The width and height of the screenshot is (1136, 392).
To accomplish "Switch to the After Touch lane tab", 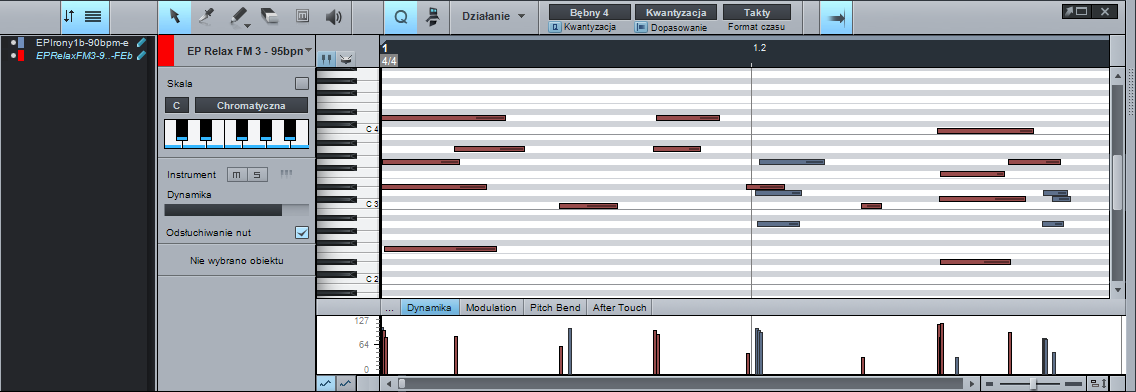I will click(619, 307).
